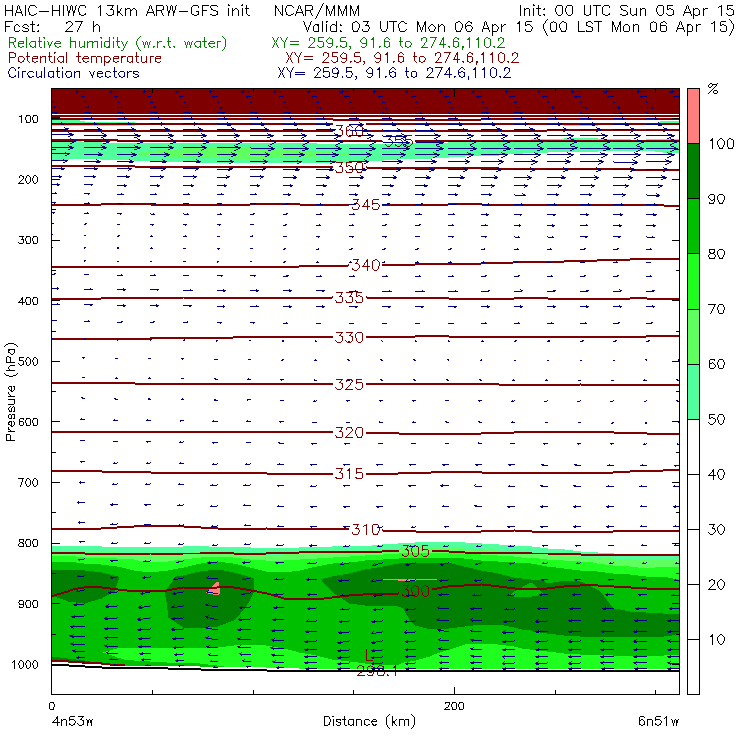Click the 335 contour label
The image size is (740, 740).
pos(349,298)
